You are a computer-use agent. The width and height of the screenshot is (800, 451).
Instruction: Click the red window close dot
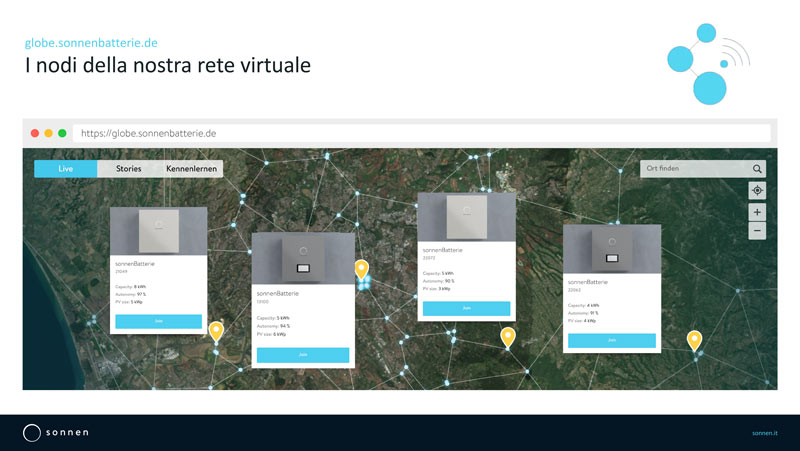pyautogui.click(x=35, y=133)
